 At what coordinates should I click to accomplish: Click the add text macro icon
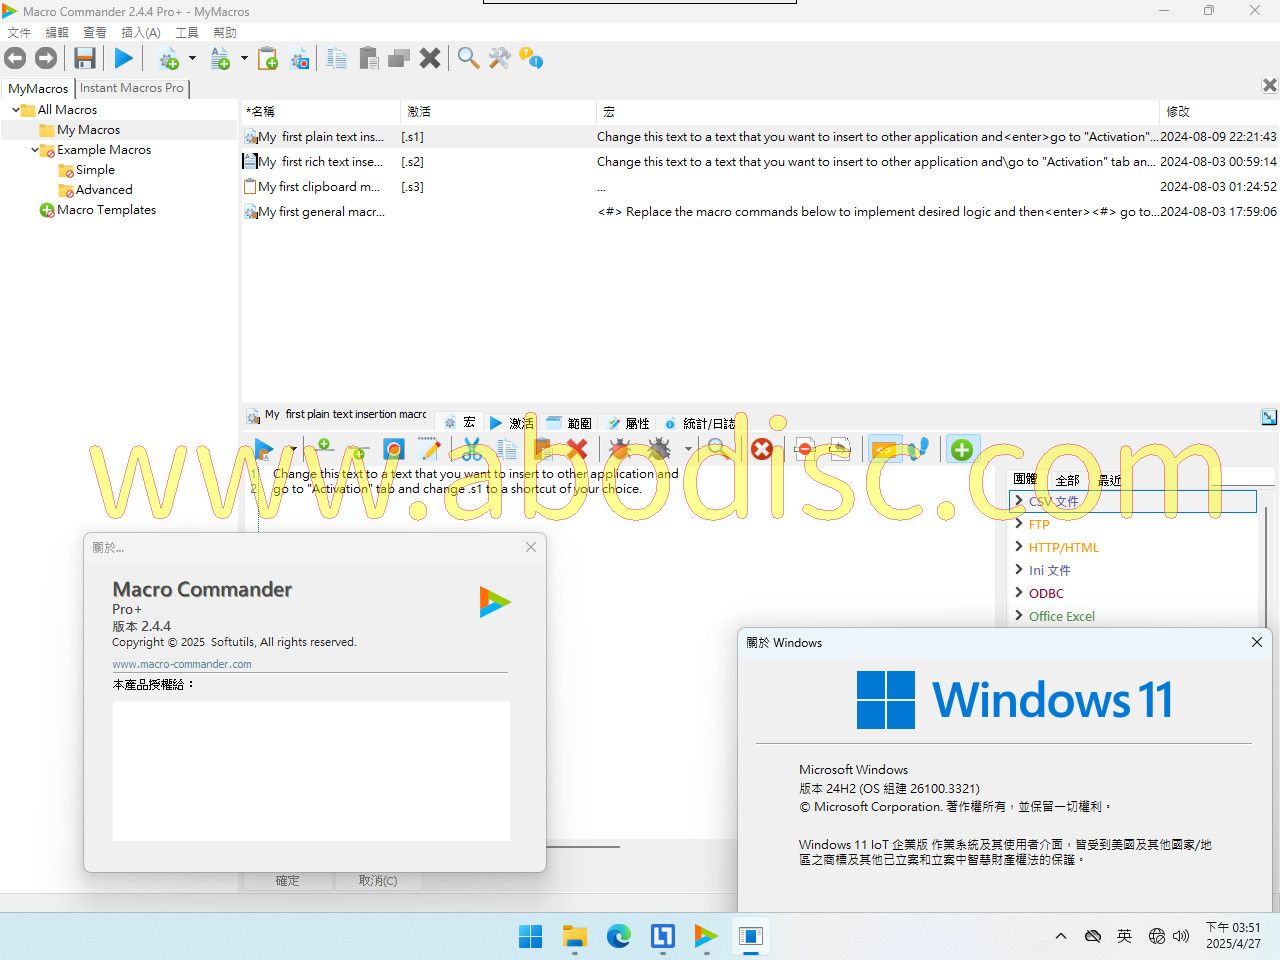point(220,59)
